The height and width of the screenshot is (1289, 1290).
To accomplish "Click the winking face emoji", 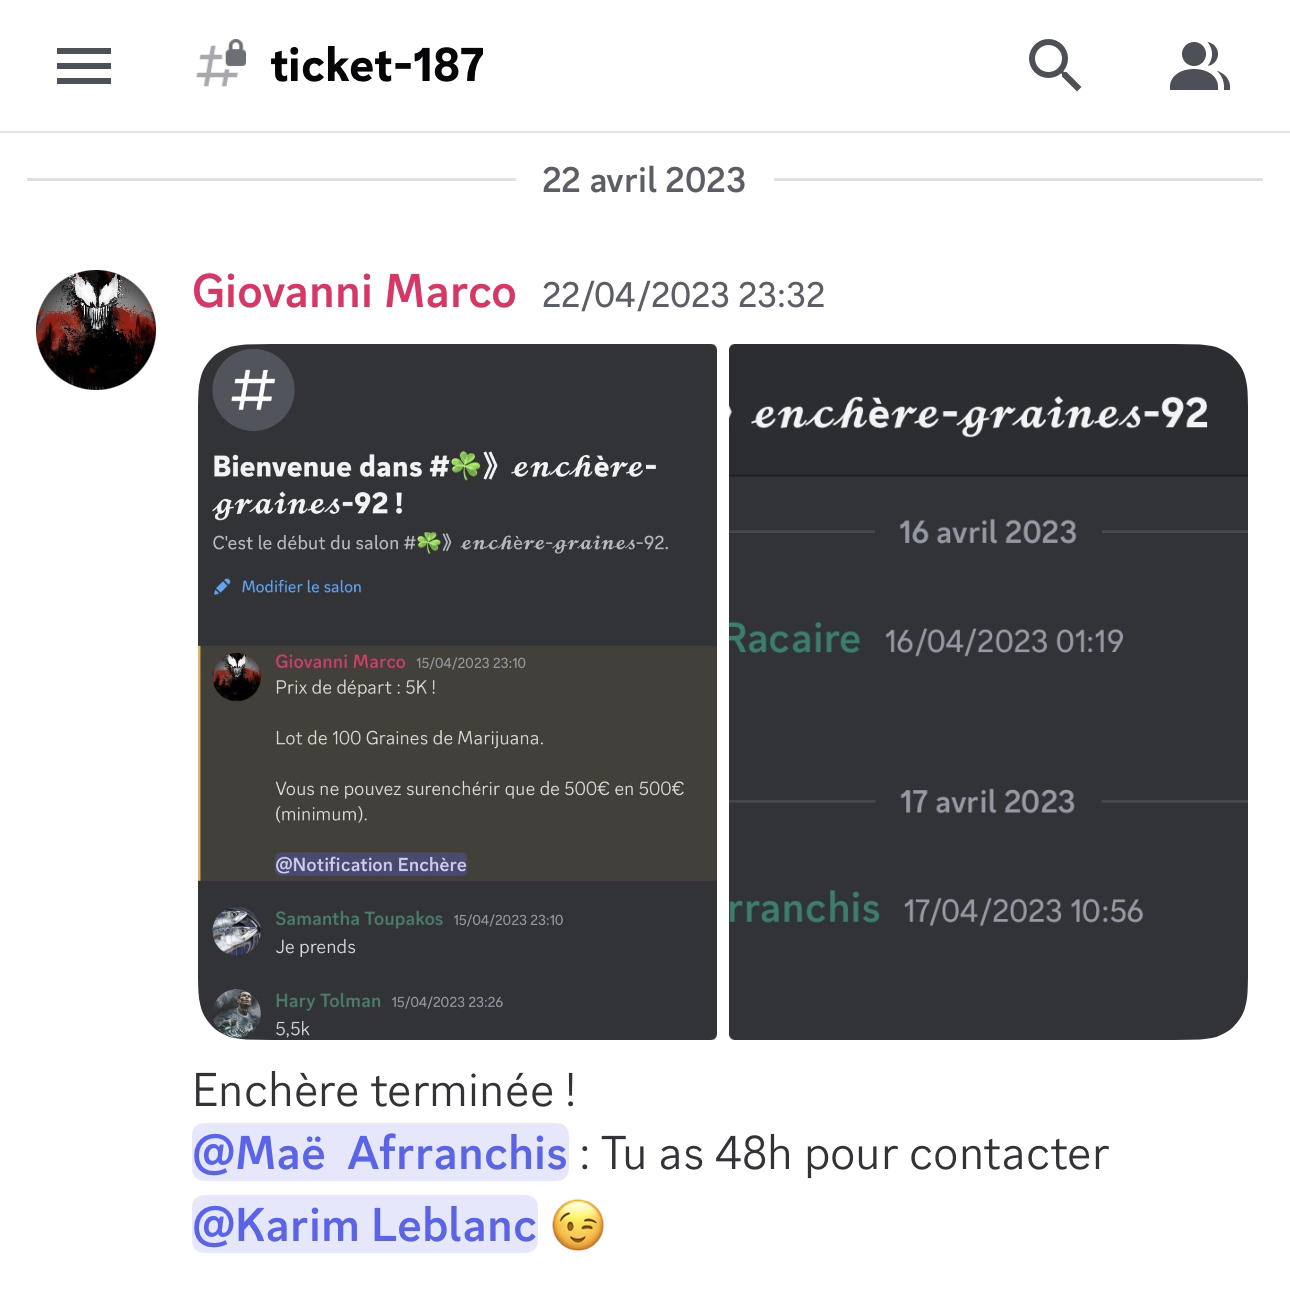I will (578, 1226).
